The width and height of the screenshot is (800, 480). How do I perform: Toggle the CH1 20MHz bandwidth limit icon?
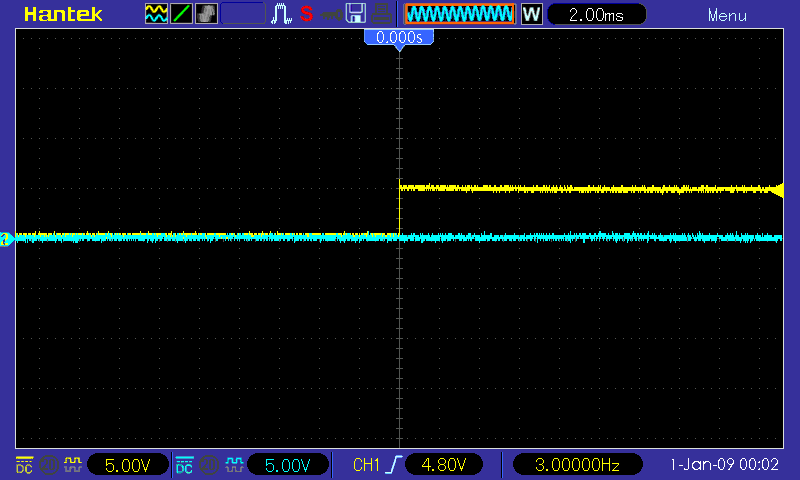tap(49, 465)
